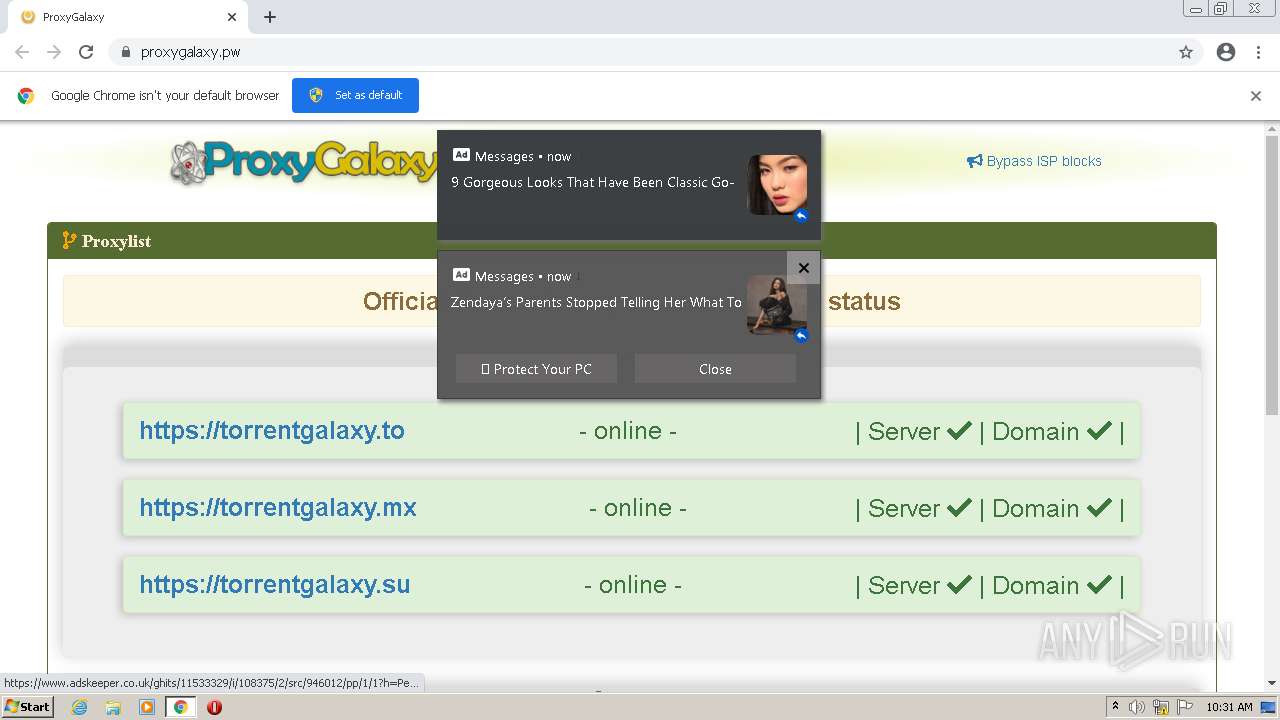Open the Action Center flag icon
The height and width of the screenshot is (720, 1280).
(x=1185, y=707)
